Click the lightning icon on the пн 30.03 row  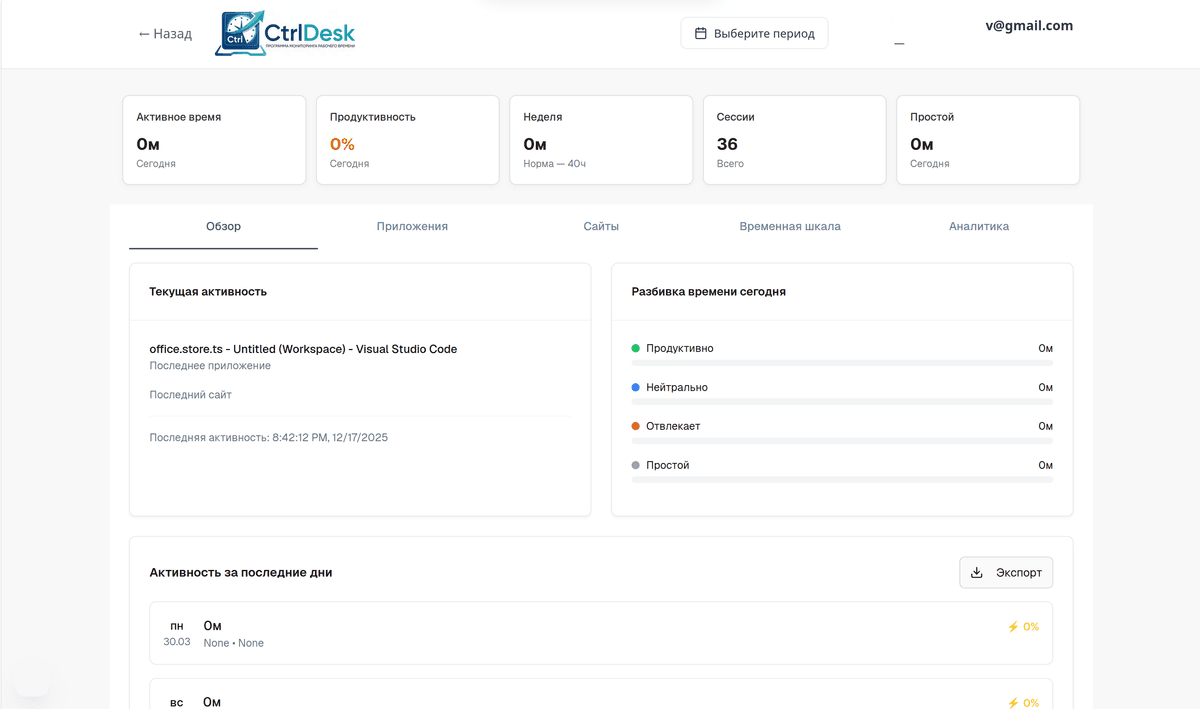click(x=1013, y=627)
